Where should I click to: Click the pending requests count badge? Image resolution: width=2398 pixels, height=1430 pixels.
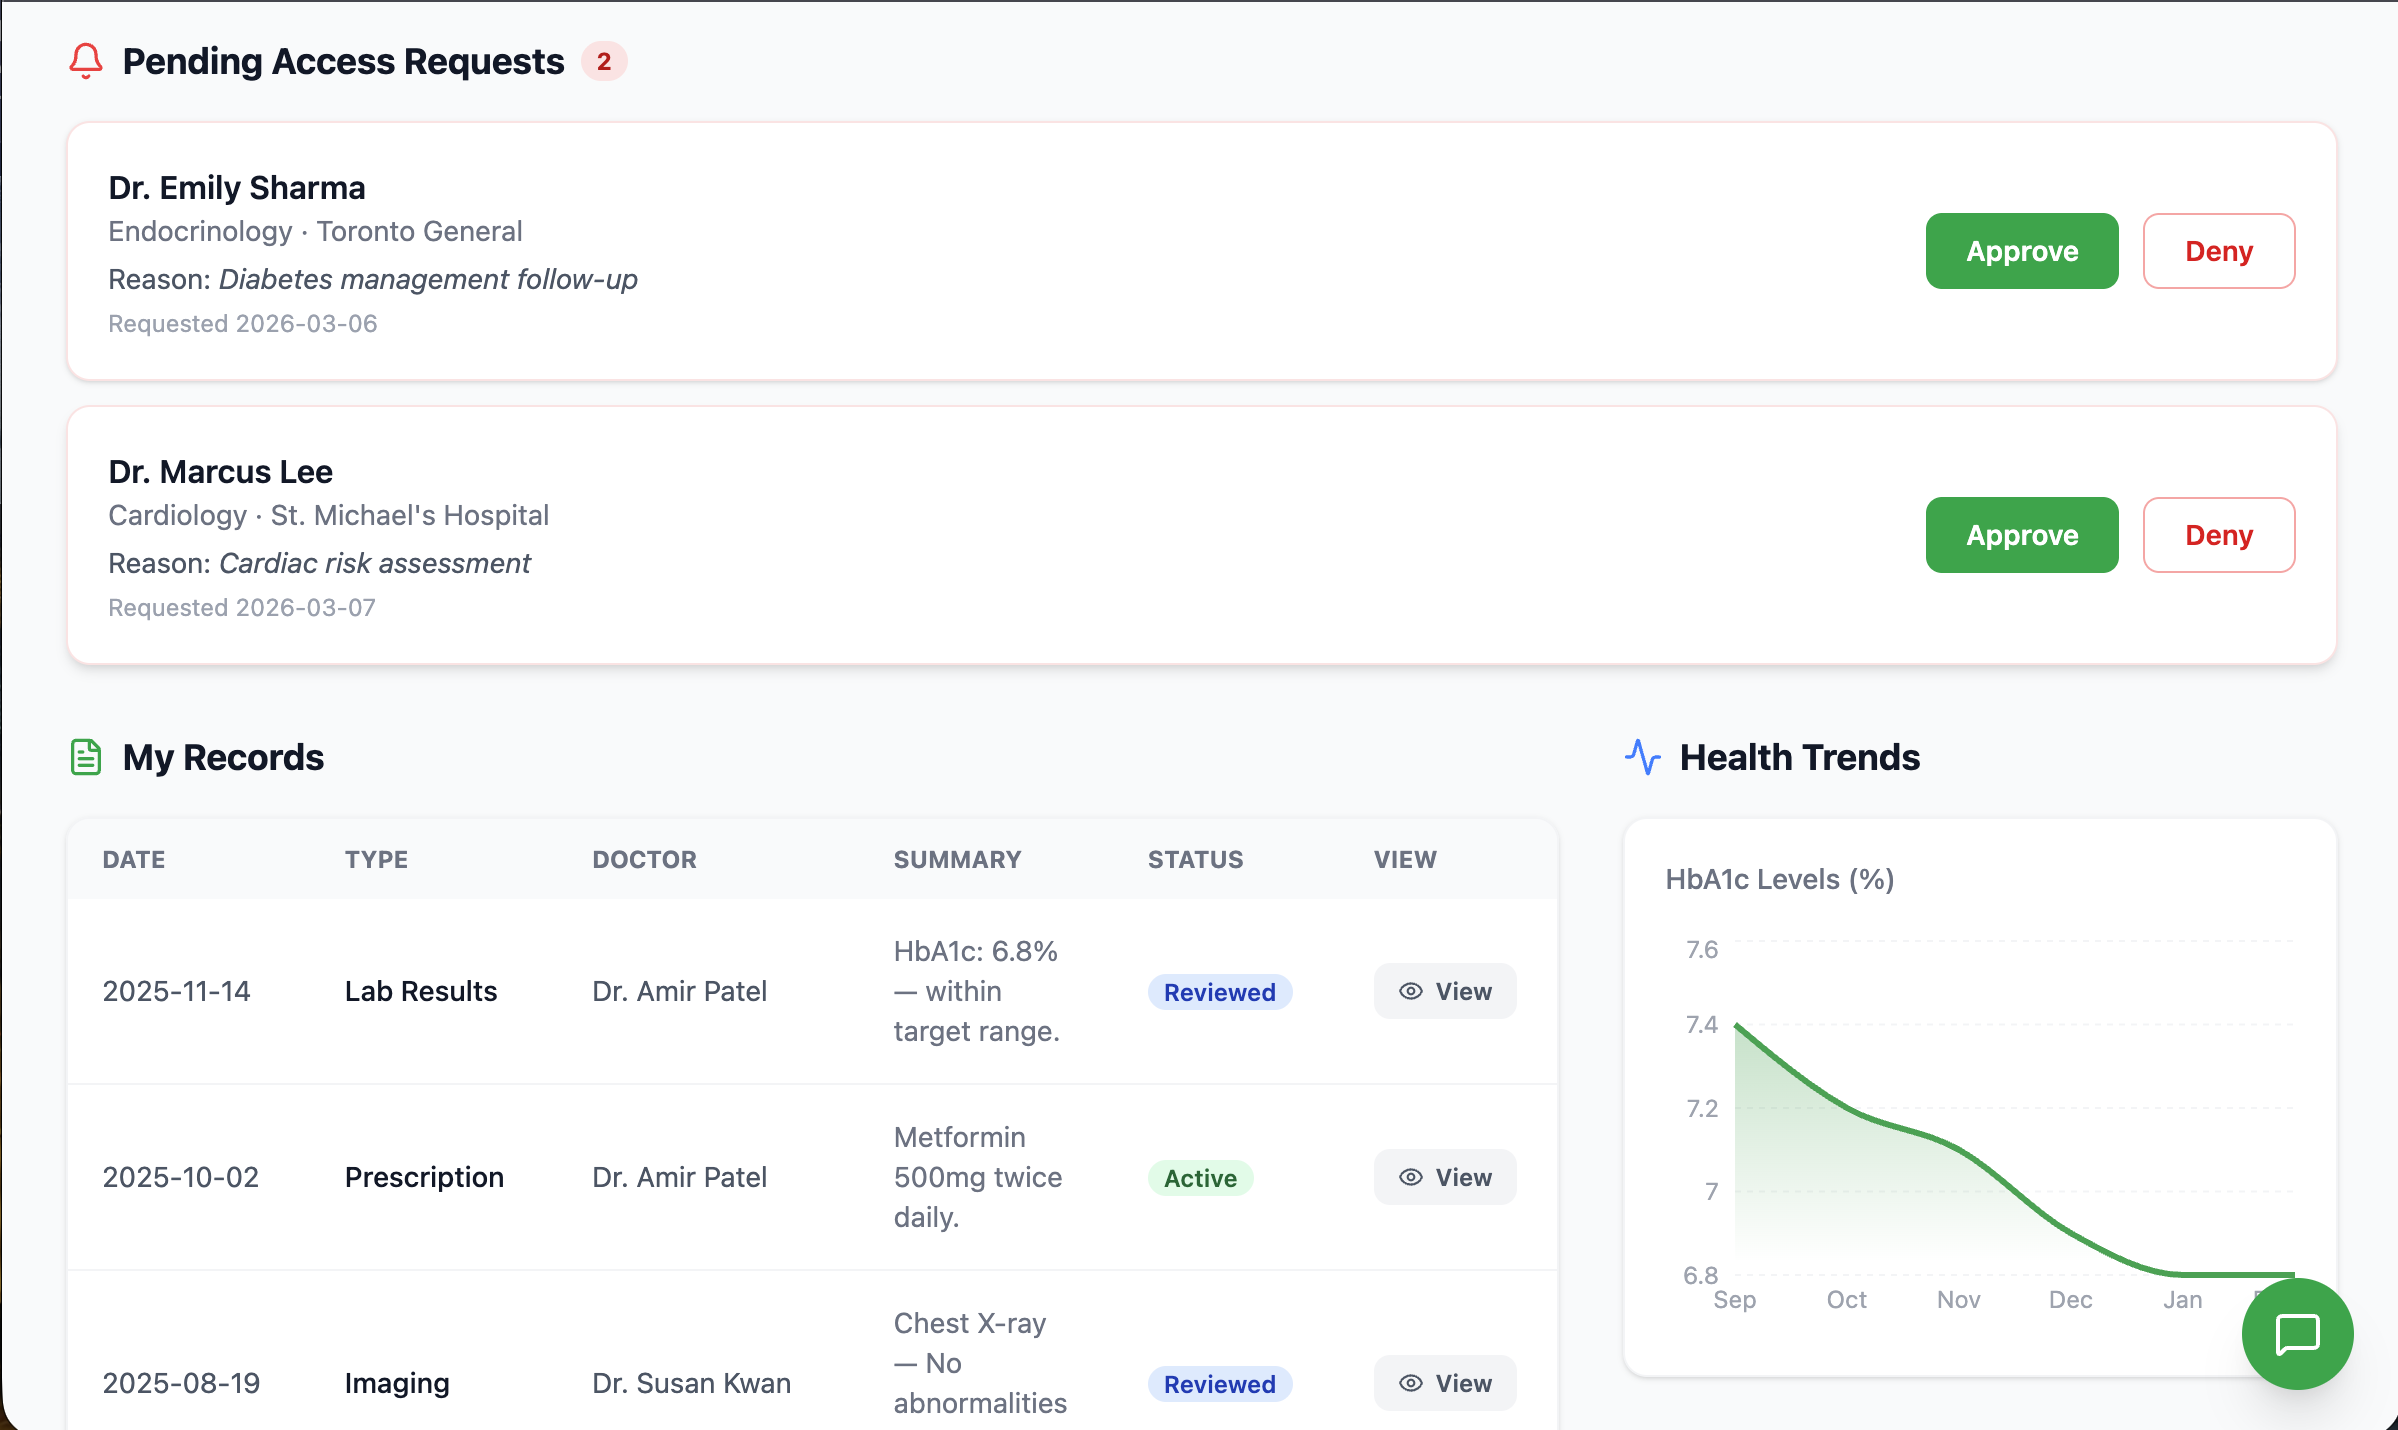pyautogui.click(x=604, y=61)
